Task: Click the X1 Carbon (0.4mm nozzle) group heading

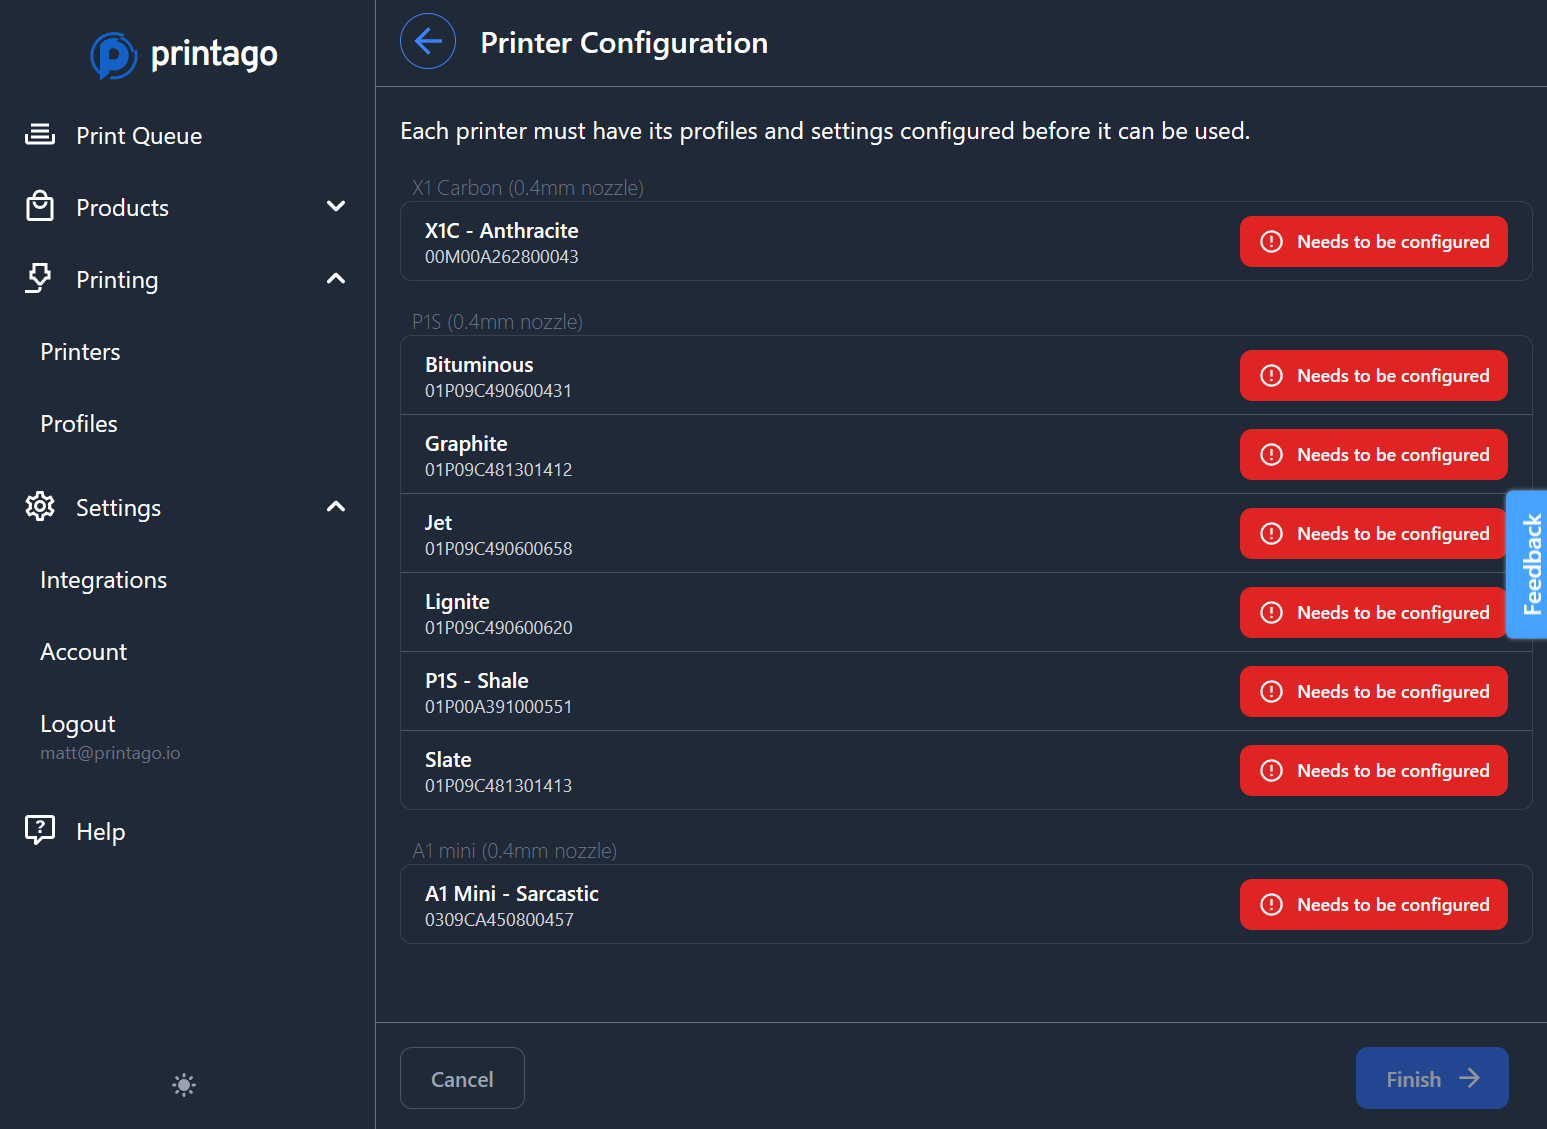Action: coord(528,188)
